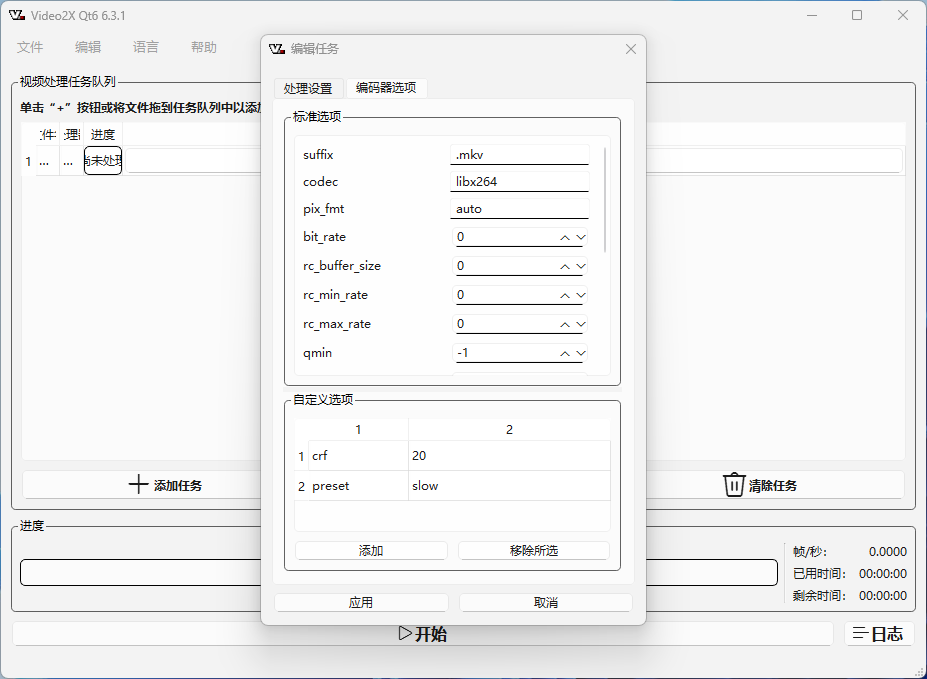Minimize the Video2X main window

812,15
